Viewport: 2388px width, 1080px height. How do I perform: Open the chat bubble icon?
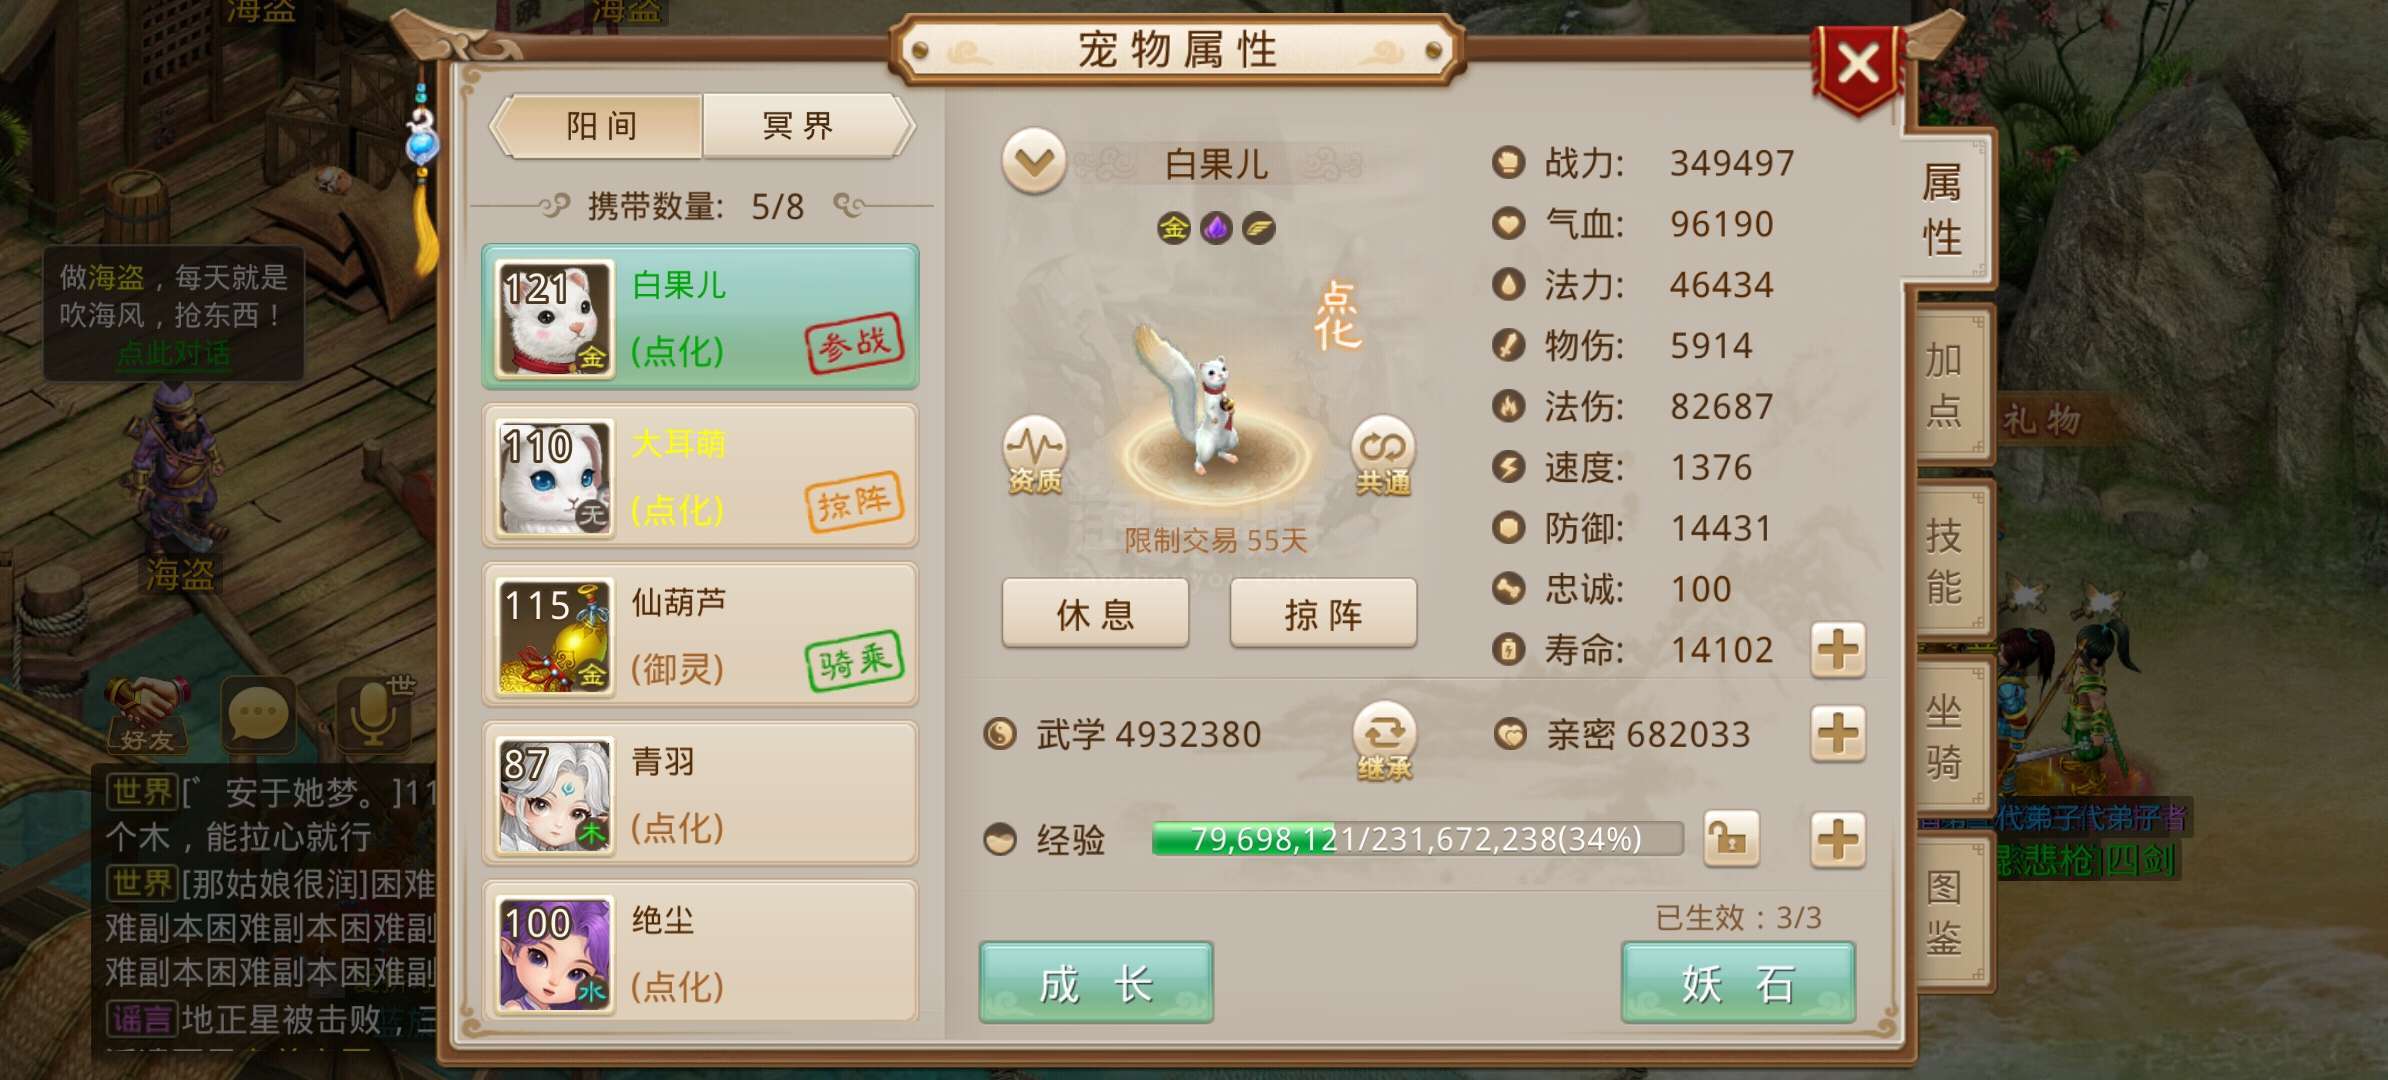click(258, 715)
